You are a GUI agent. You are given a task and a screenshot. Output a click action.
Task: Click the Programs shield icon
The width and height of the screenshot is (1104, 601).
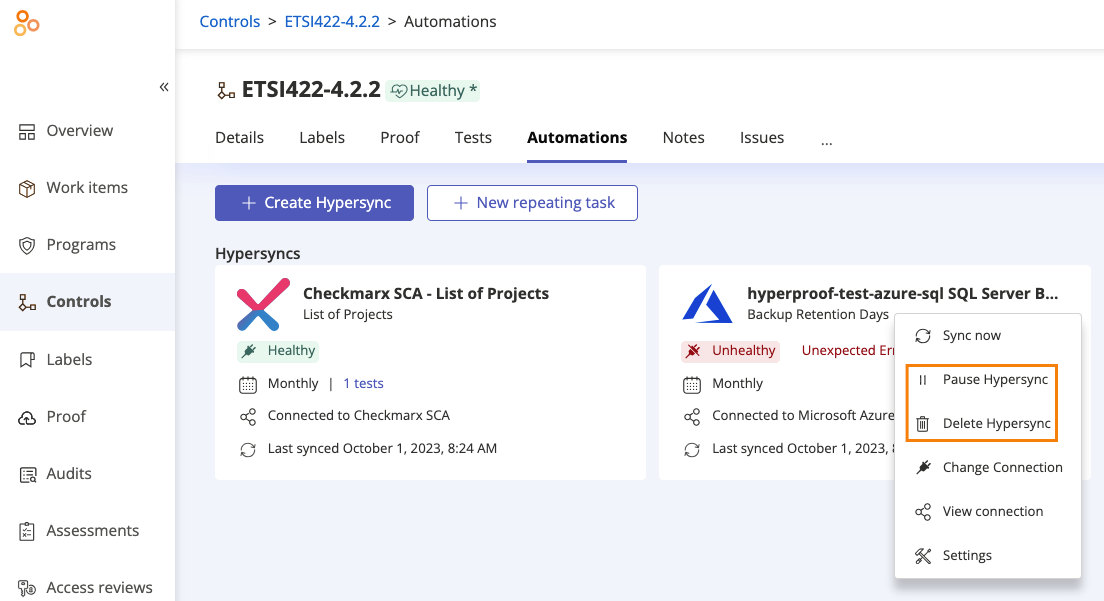(x=27, y=246)
